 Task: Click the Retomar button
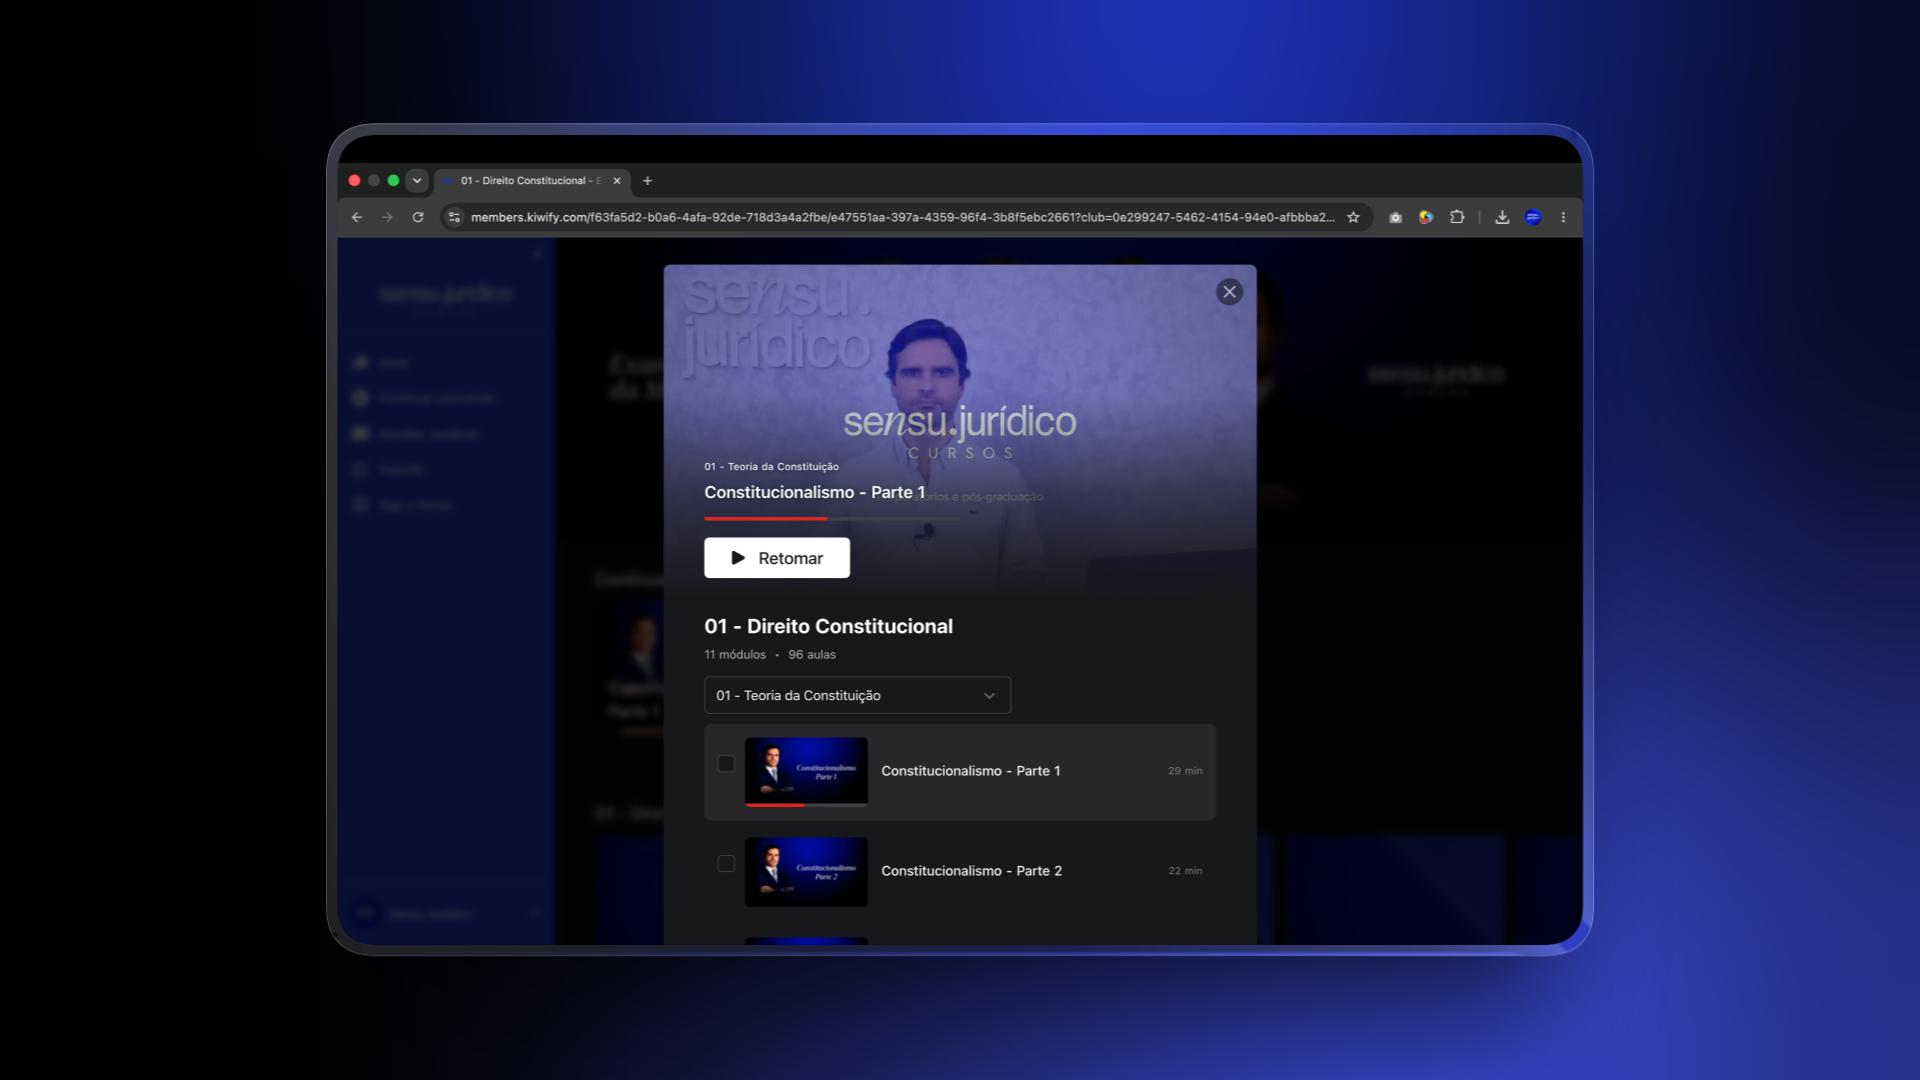click(x=777, y=558)
